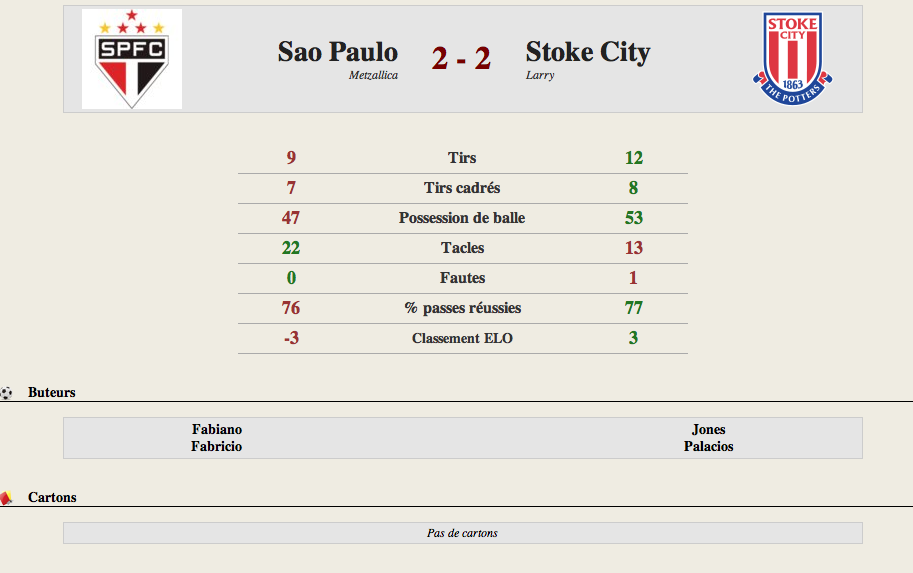Click scorer Palacios
Image resolution: width=913 pixels, height=573 pixels.
click(x=709, y=446)
